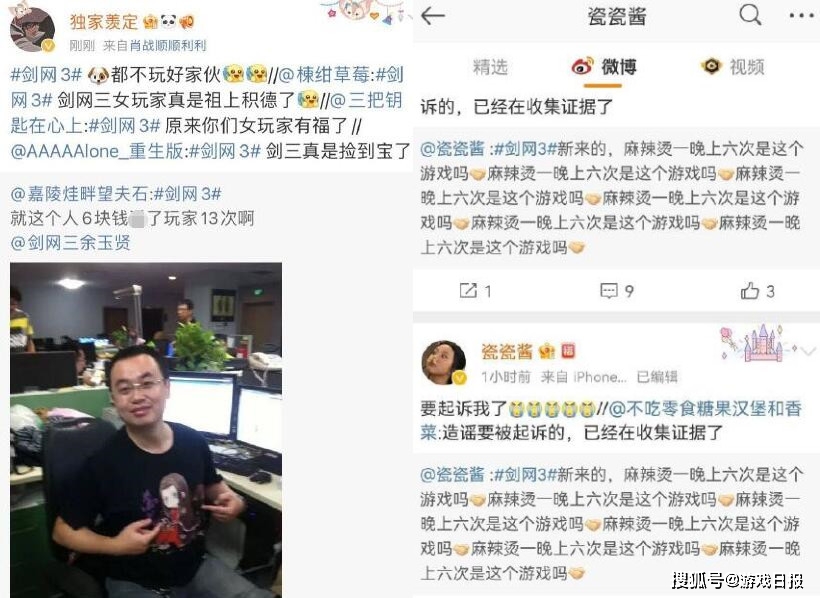Open the 肖战顺顺利利 source link
This screenshot has height=598, width=820.
(168, 46)
